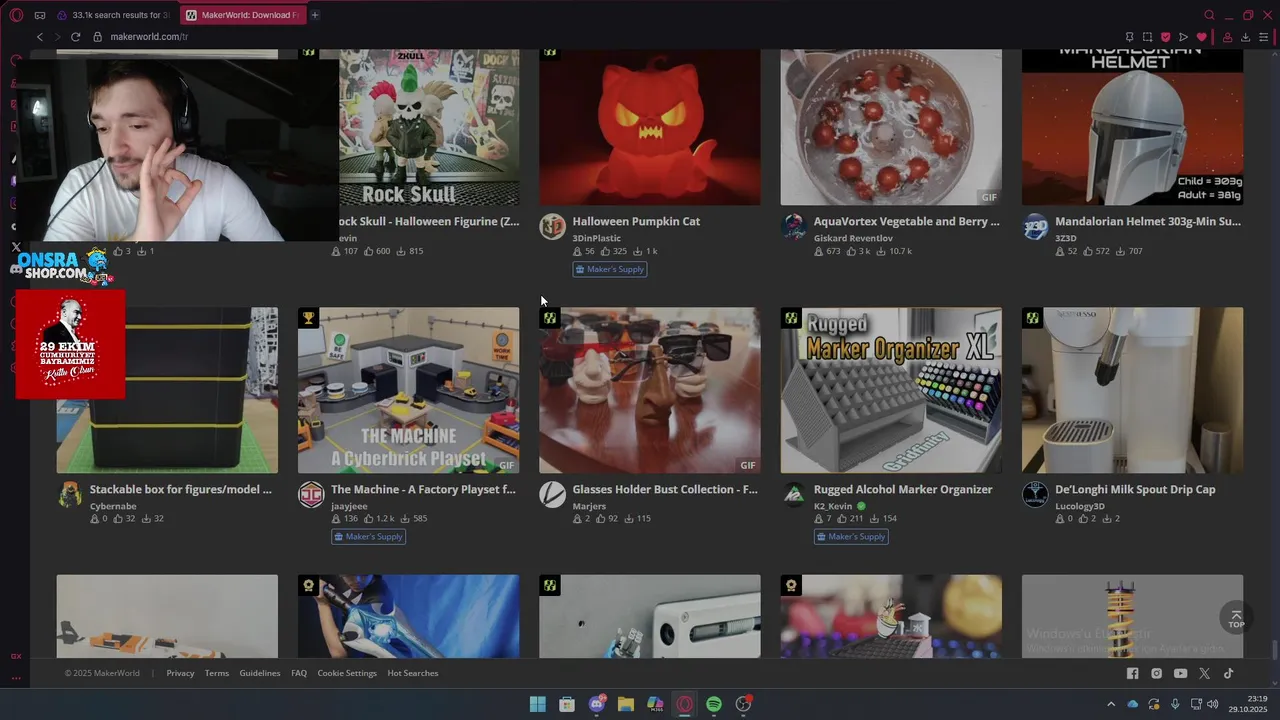Open Microsoft Store from the taskbar
Screen dimensions: 1280x720
click(567, 704)
